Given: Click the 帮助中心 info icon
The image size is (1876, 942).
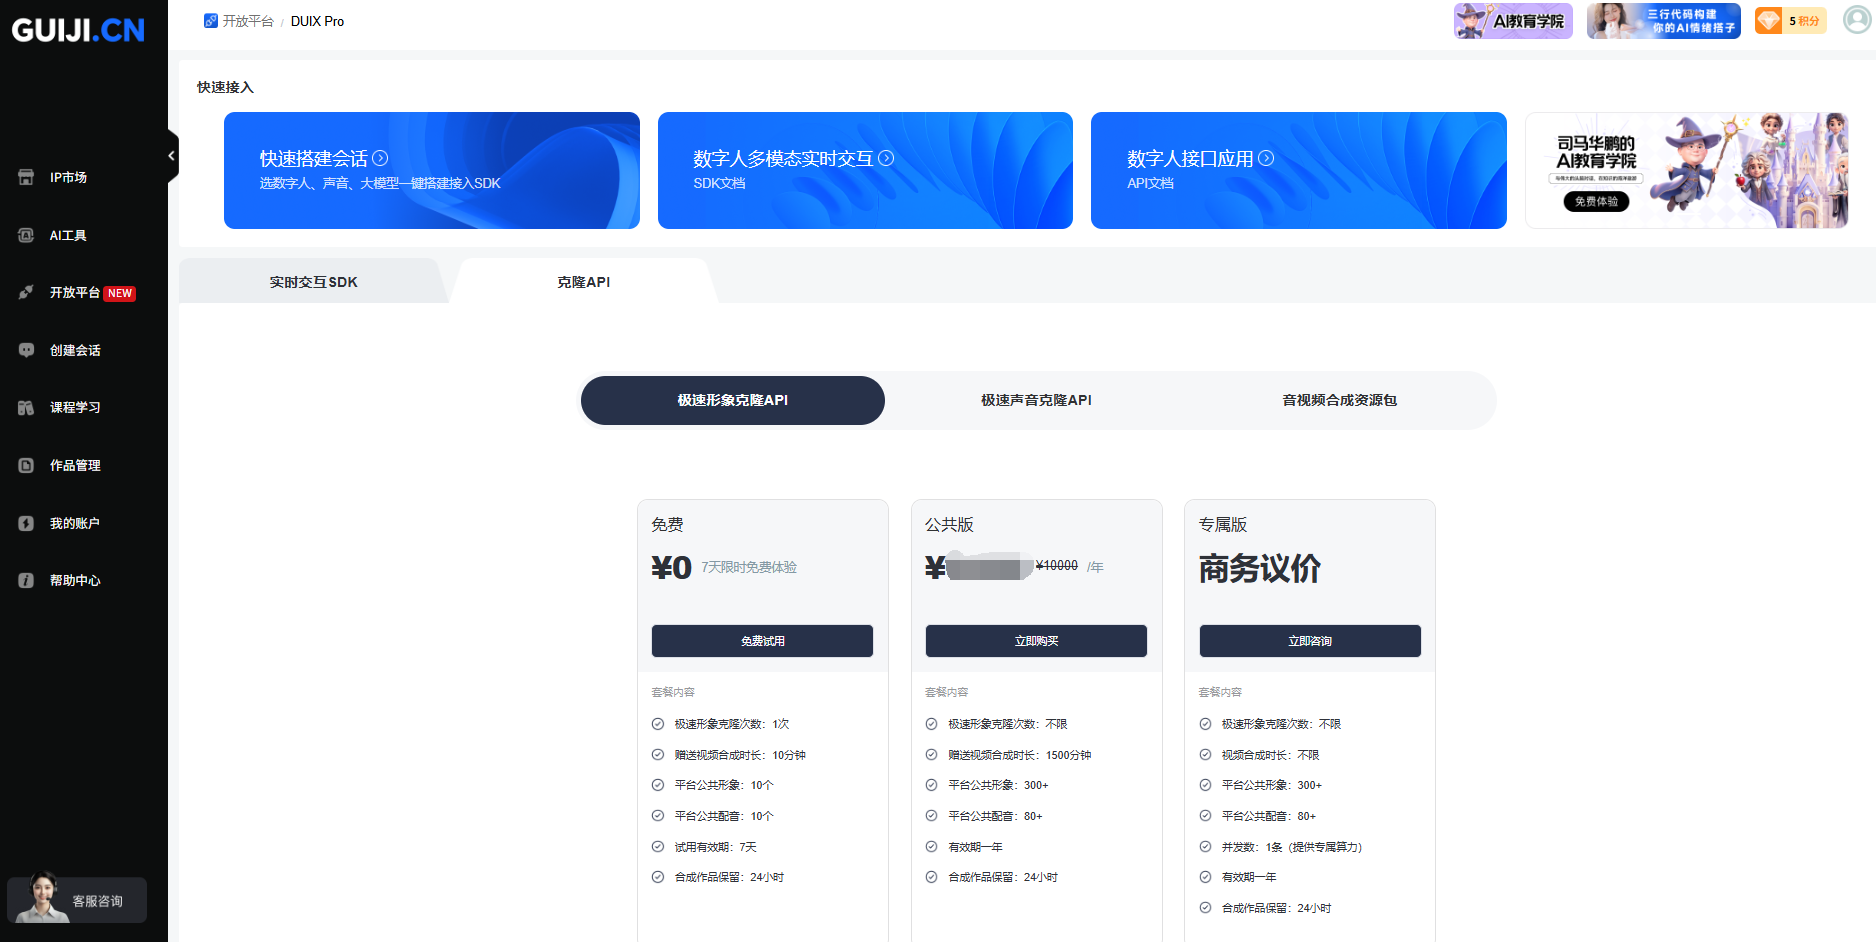Looking at the screenshot, I should [26, 580].
